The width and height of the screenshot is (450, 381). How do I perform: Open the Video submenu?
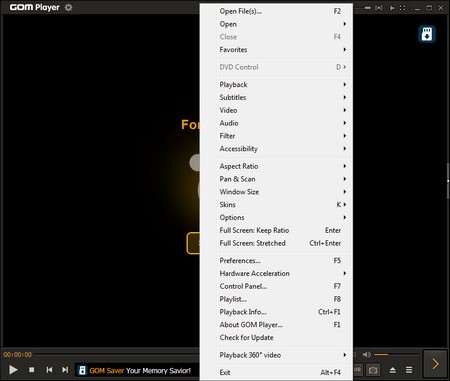click(x=280, y=110)
